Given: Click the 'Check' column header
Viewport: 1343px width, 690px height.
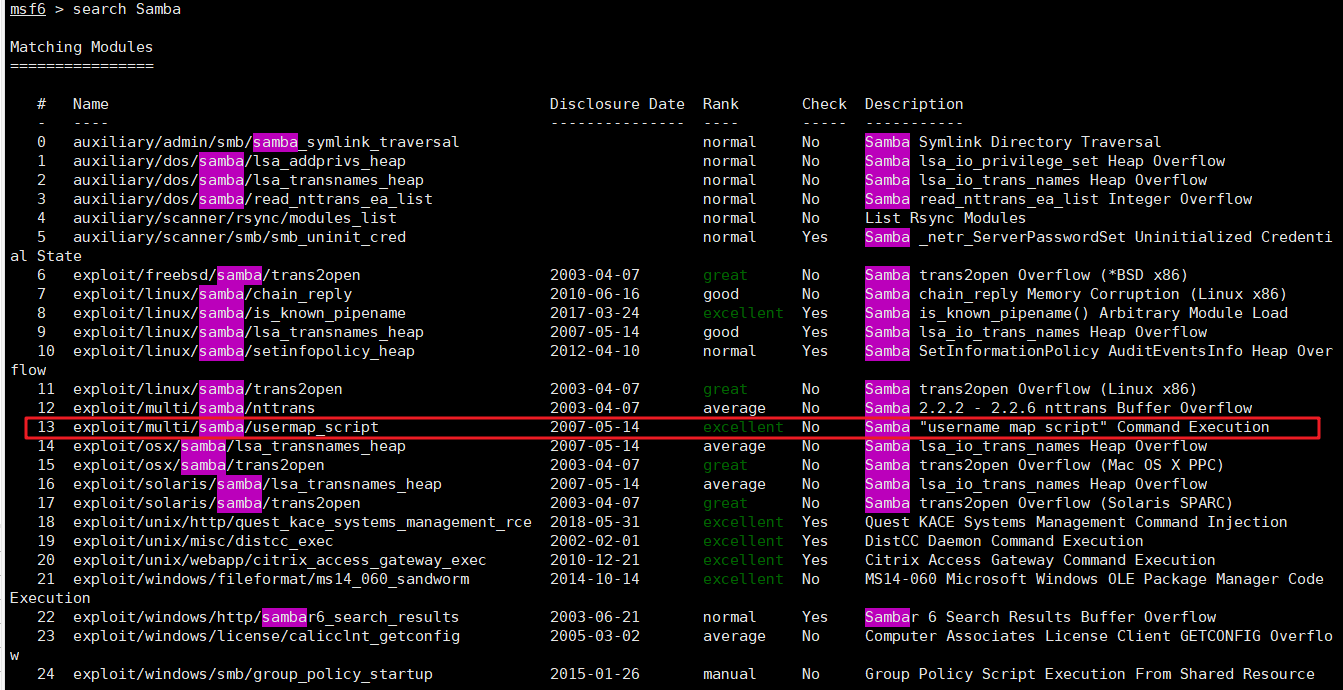Looking at the screenshot, I should [824, 104].
